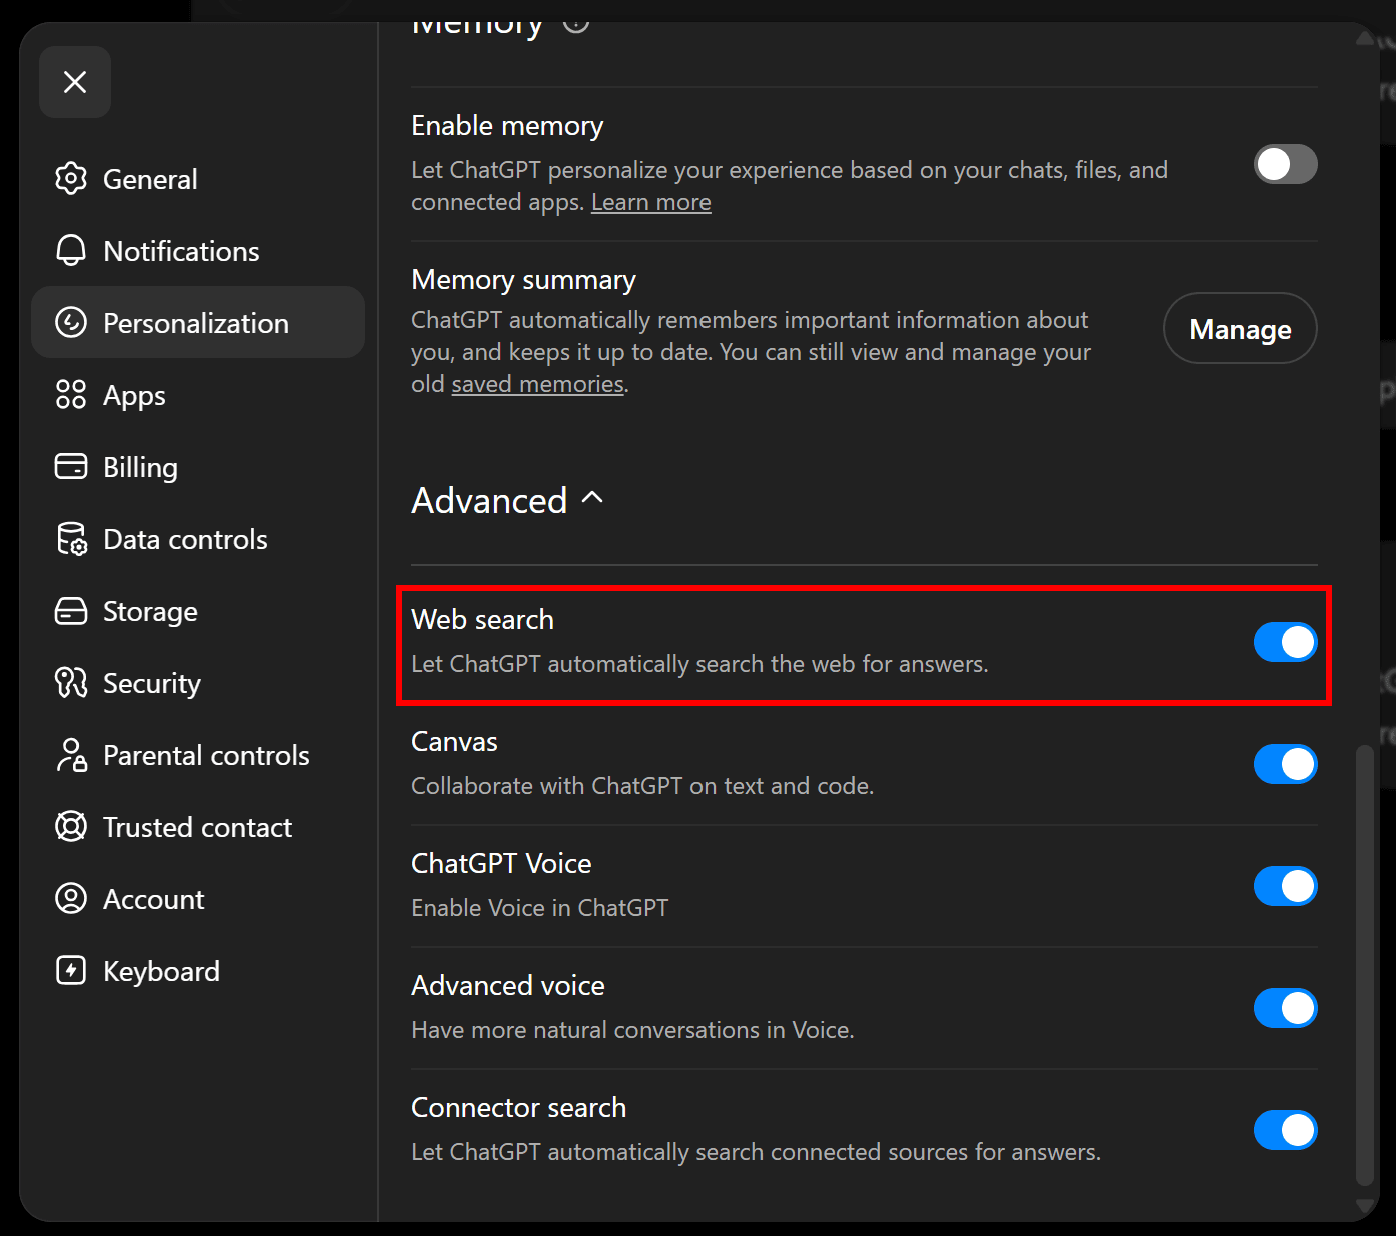Click the settings panel vertical scrollbar
This screenshot has width=1396, height=1236.
tap(1364, 964)
